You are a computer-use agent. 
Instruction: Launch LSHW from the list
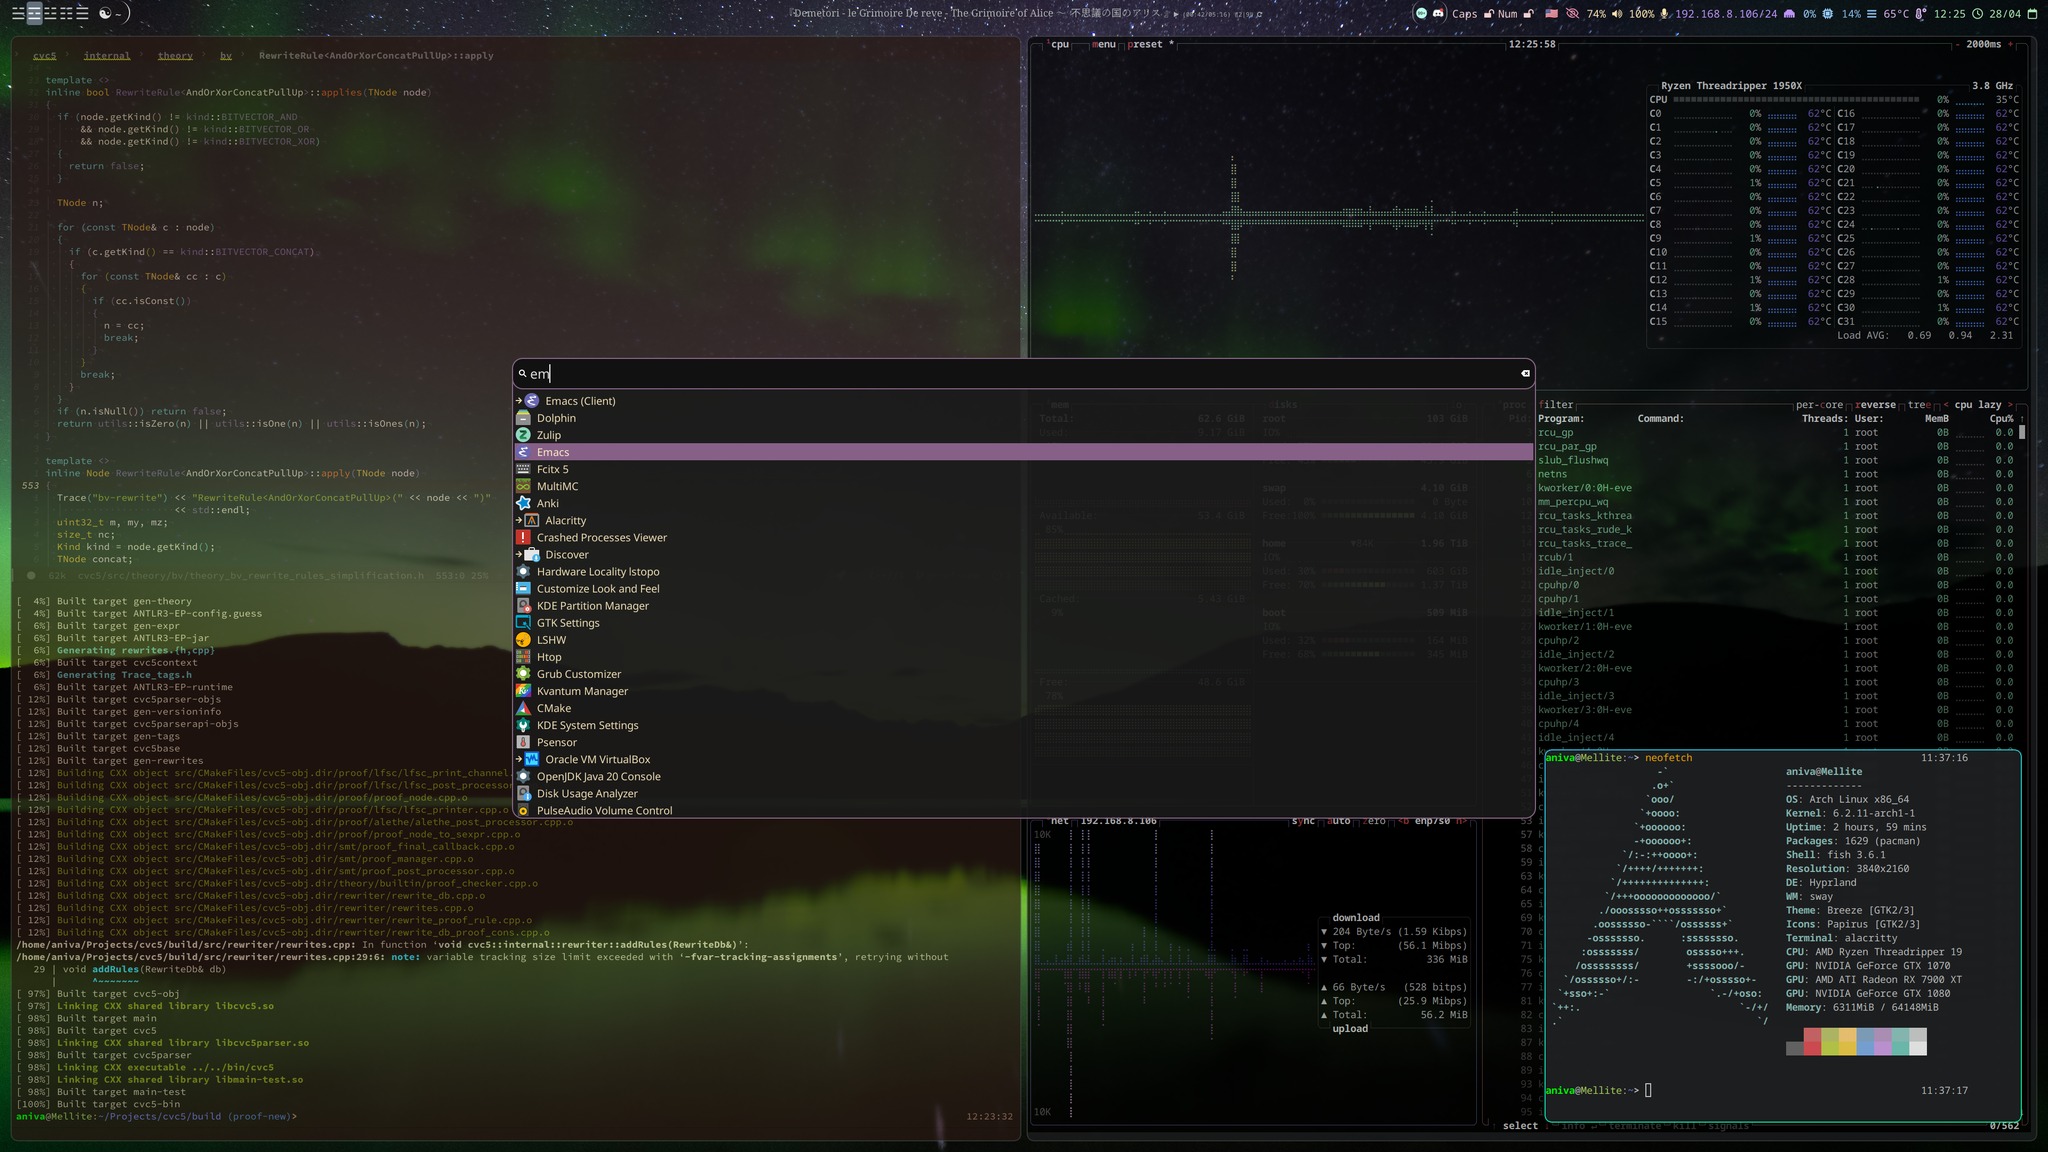click(x=1024, y=639)
